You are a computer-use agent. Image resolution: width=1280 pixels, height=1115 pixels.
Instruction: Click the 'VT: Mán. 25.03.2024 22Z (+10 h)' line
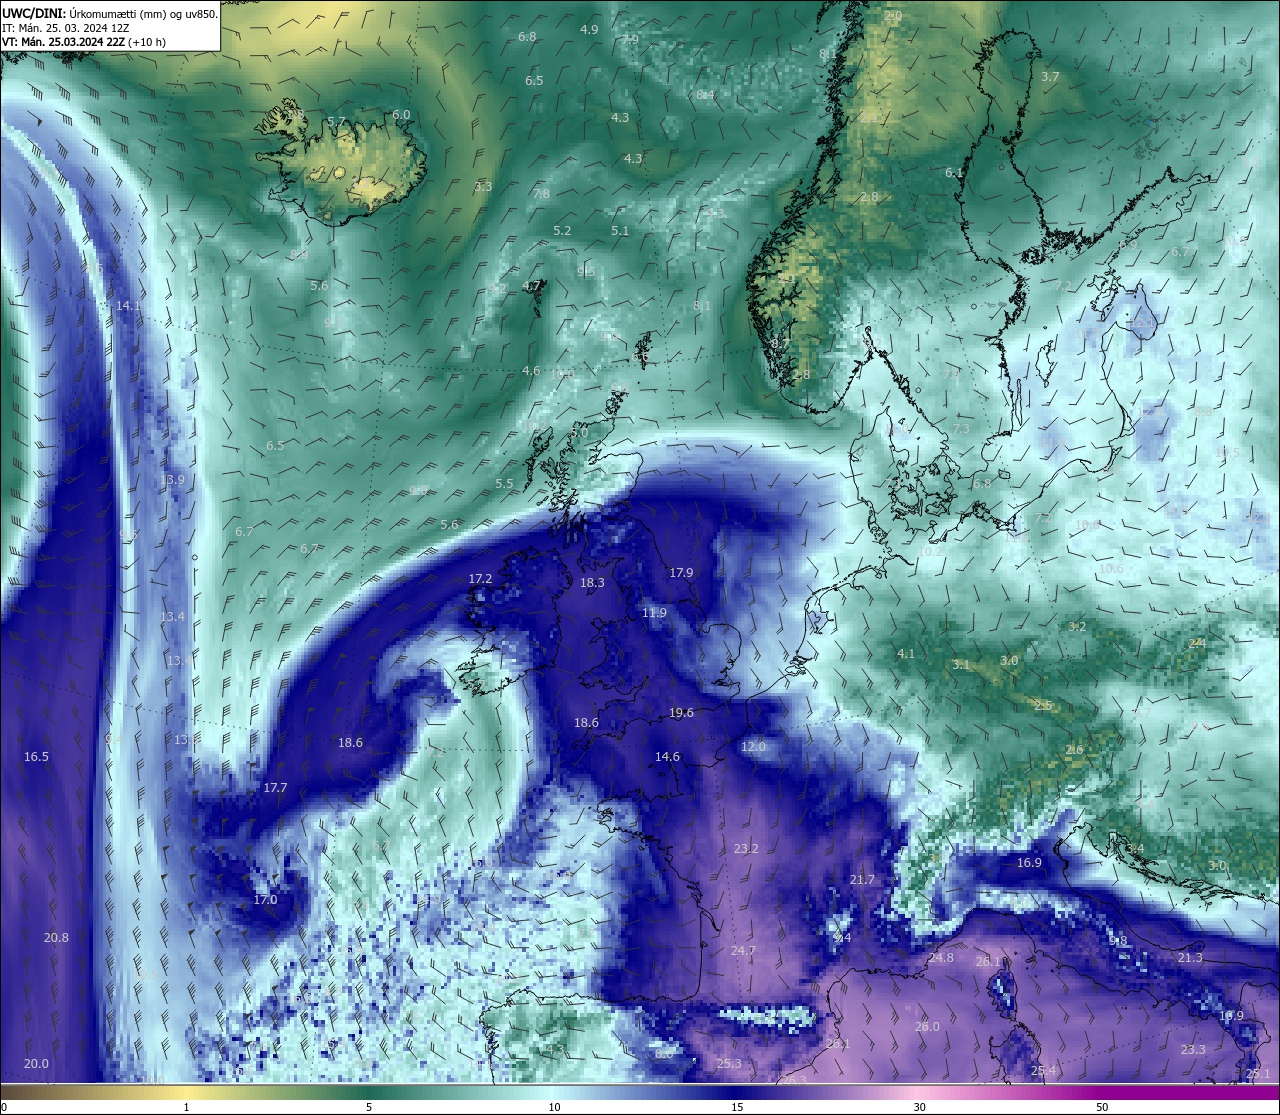(84, 42)
